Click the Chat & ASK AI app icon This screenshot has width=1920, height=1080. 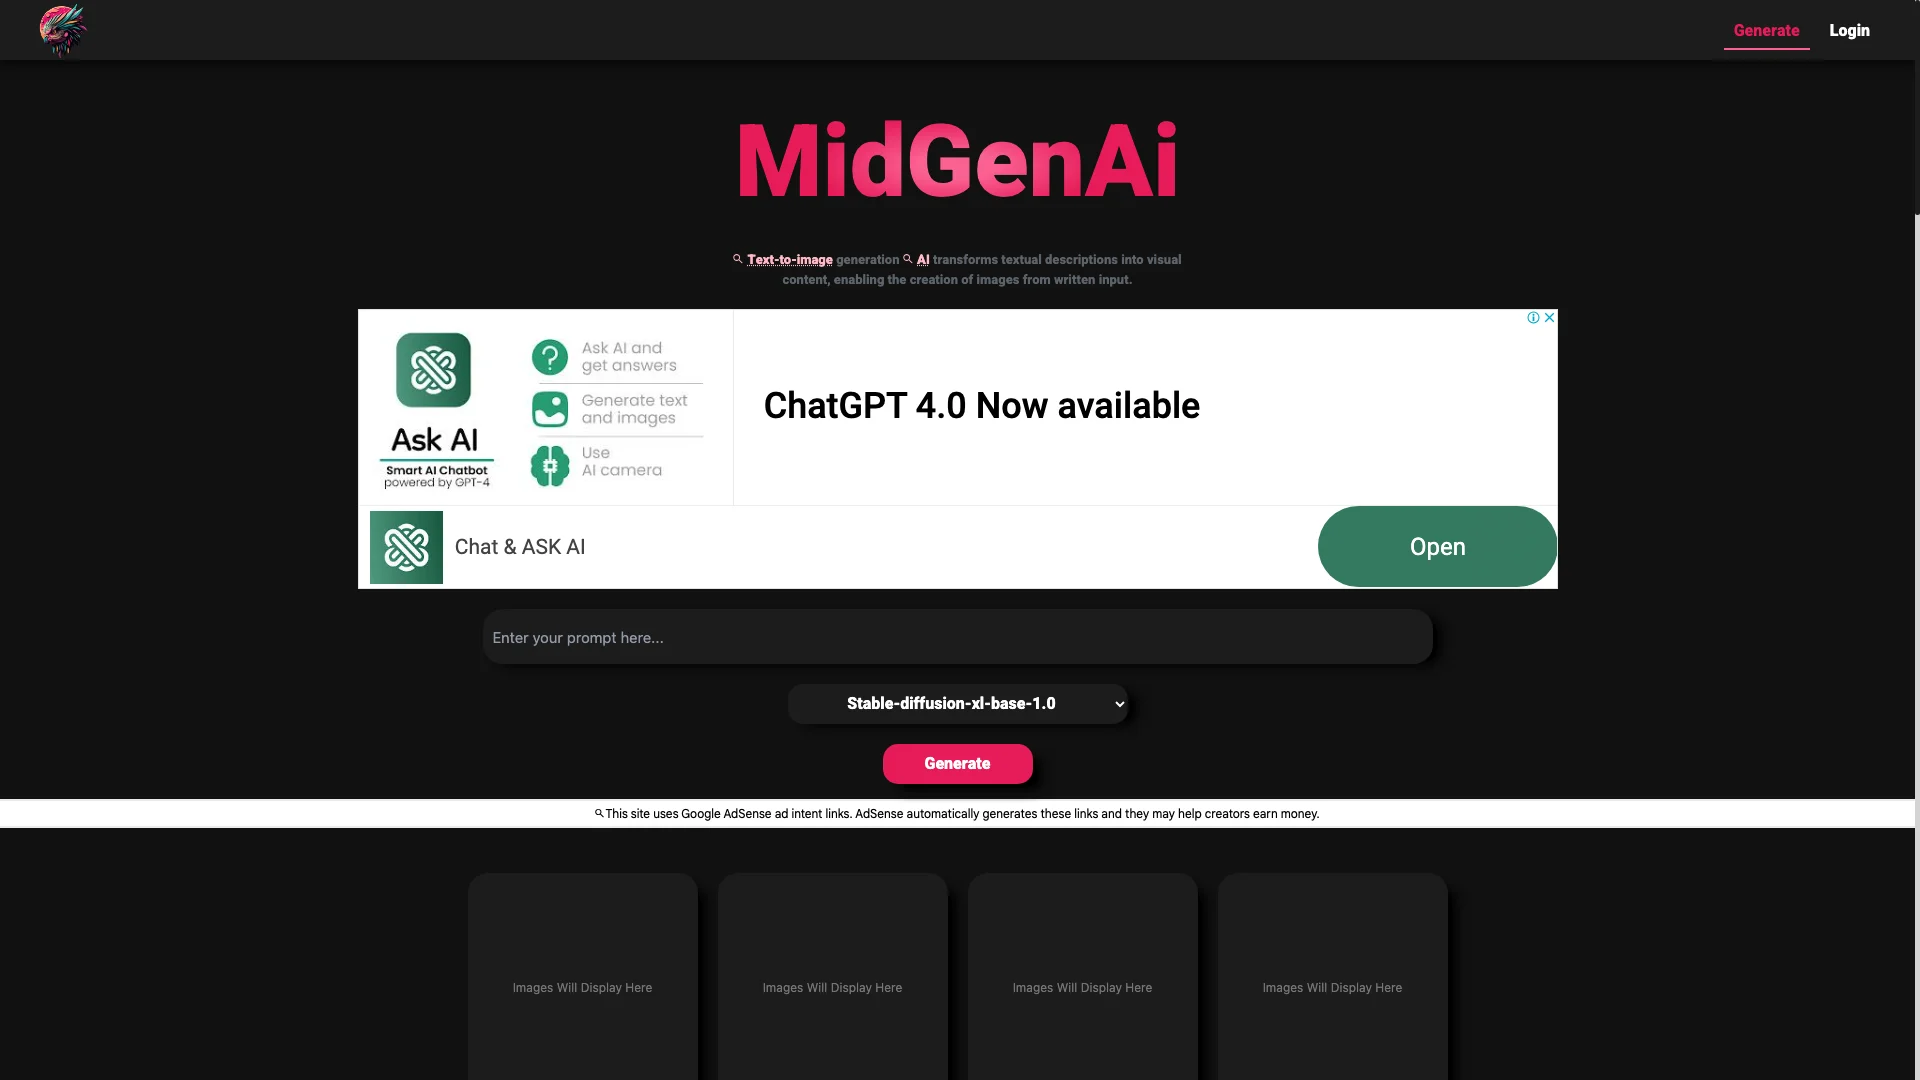coord(406,546)
